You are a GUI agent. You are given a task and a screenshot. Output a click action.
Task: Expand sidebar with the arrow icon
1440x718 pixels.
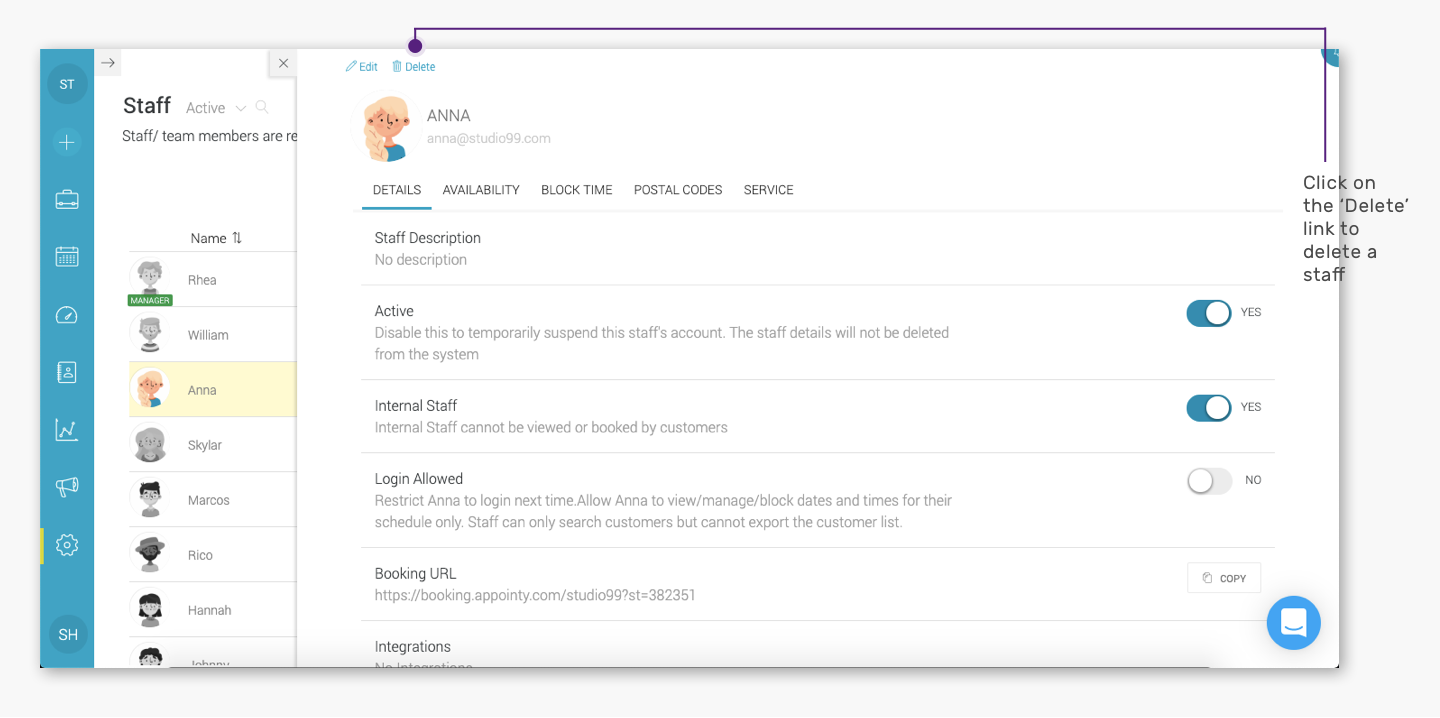click(108, 63)
